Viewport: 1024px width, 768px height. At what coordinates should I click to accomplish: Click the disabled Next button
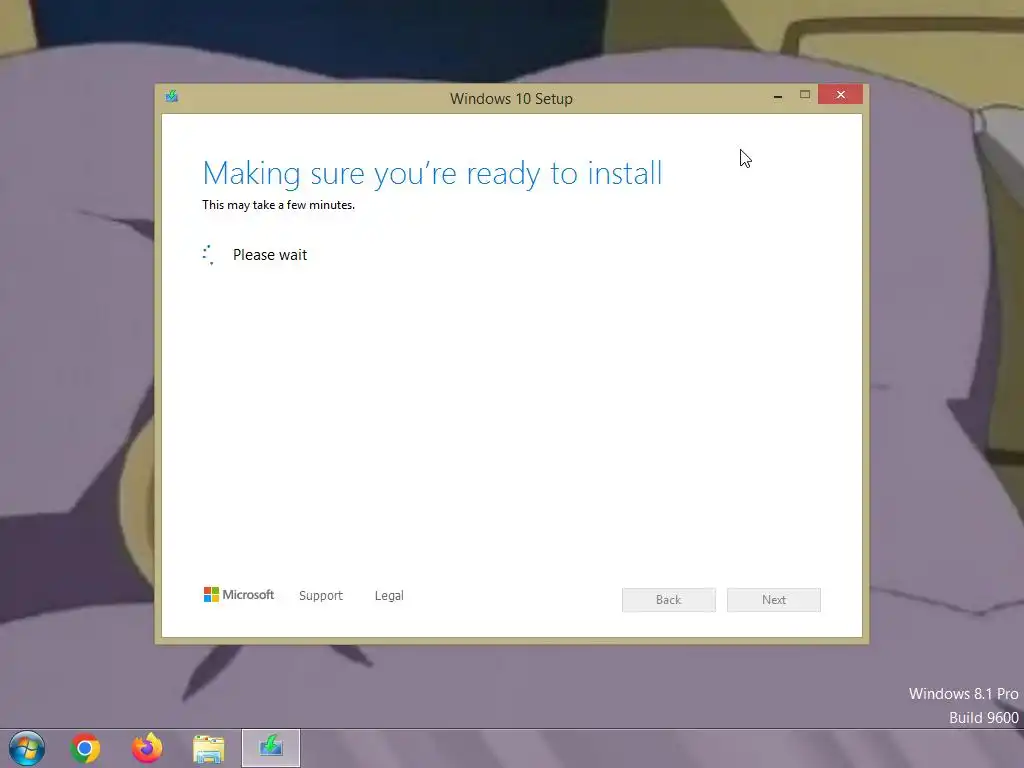[x=774, y=600]
